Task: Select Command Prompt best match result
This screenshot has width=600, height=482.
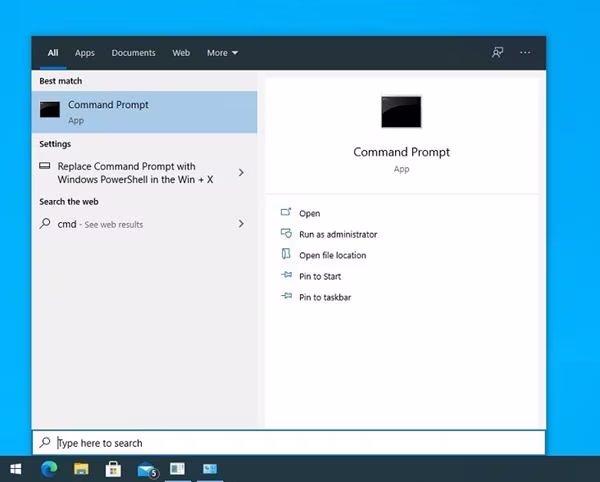Action: (144, 112)
